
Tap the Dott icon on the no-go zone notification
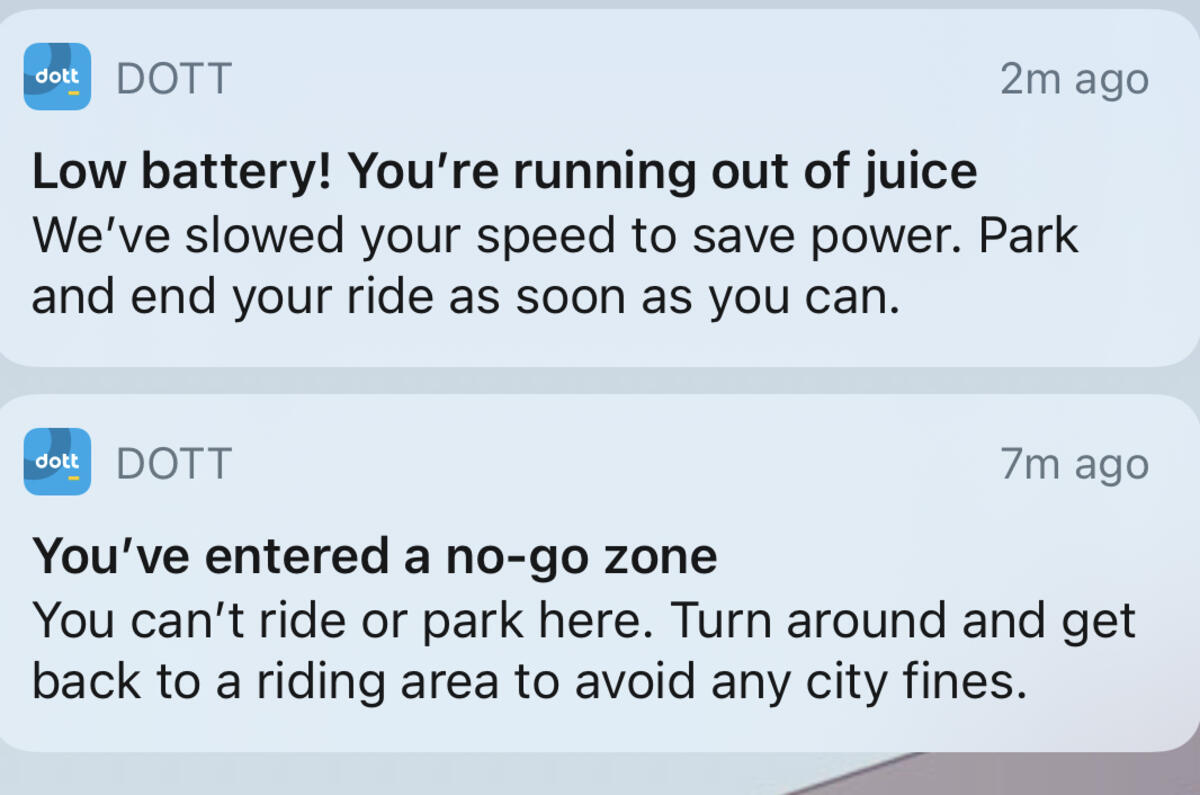57,462
